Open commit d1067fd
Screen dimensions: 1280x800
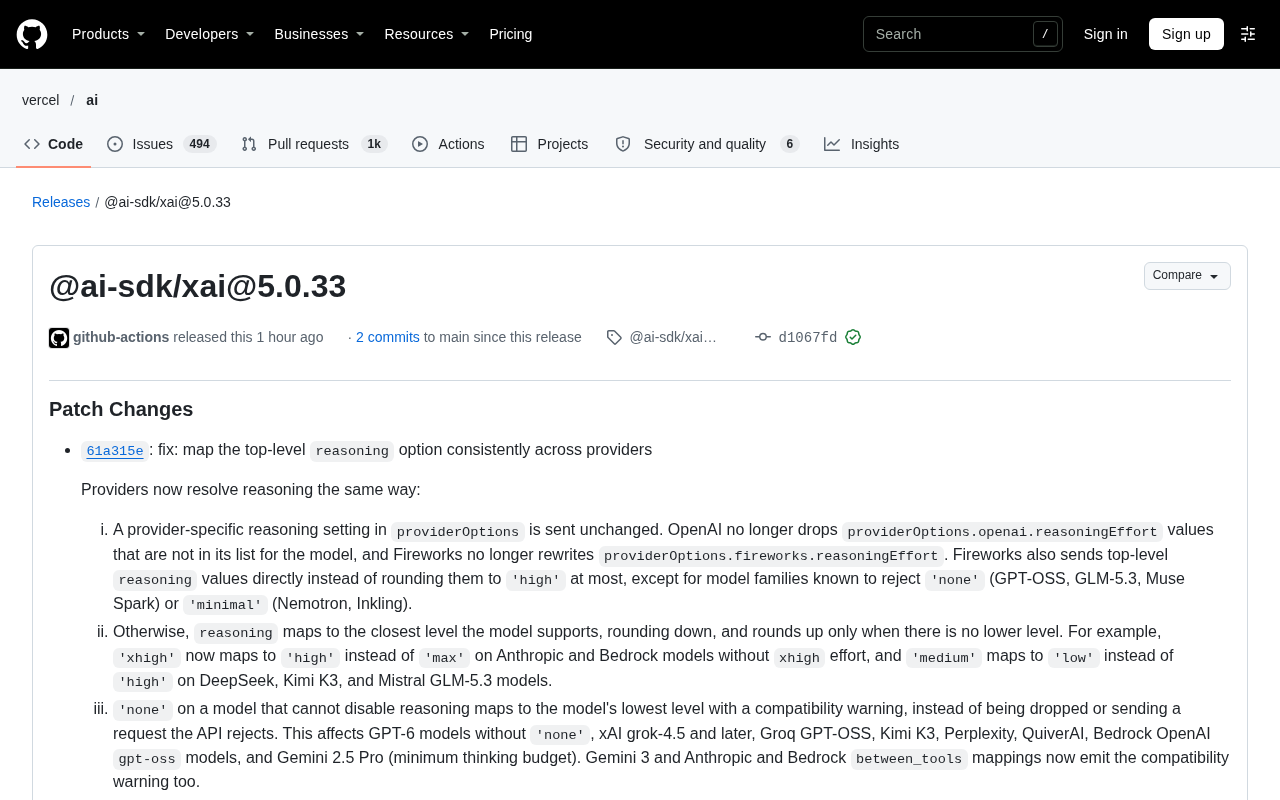808,338
